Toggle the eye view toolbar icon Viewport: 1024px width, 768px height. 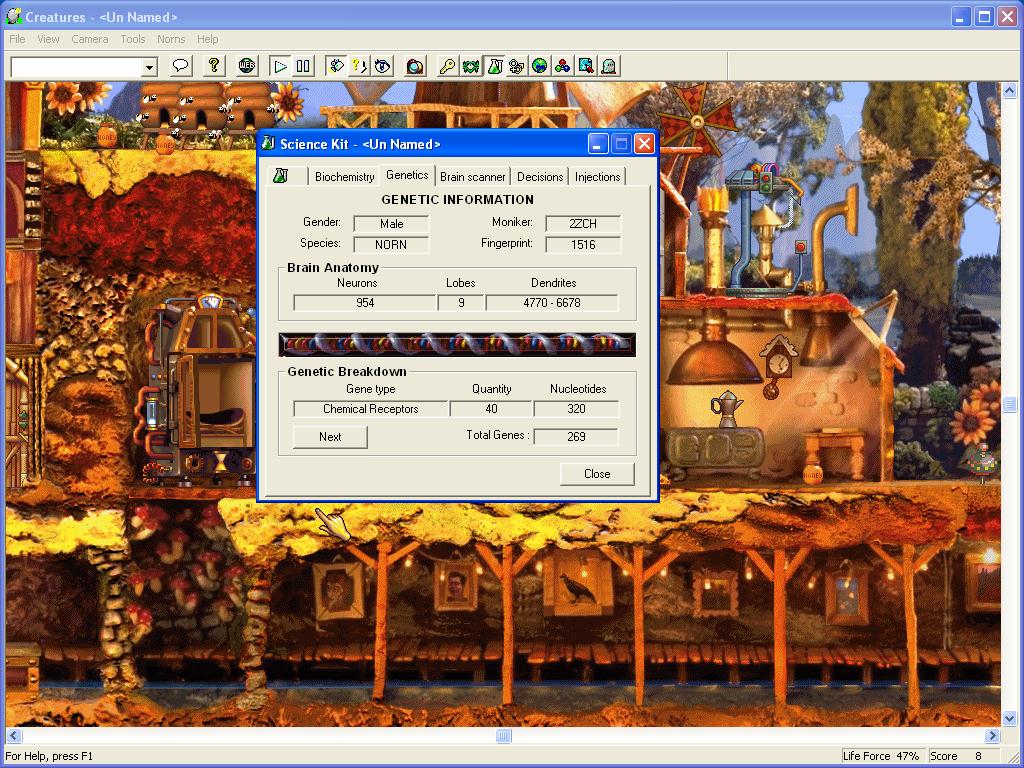382,66
